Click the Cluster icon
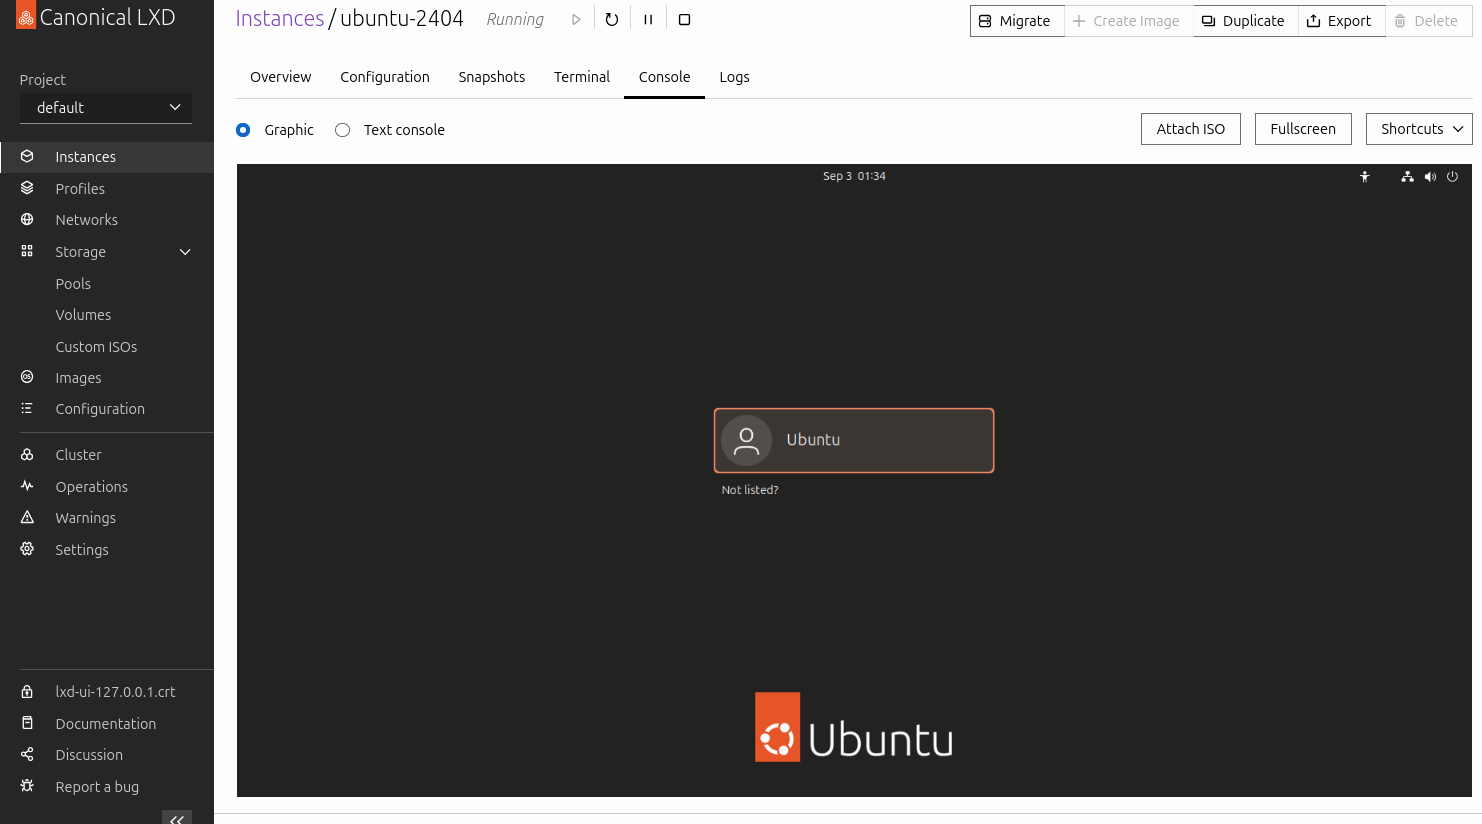Image resolution: width=1482 pixels, height=824 pixels. click(27, 454)
